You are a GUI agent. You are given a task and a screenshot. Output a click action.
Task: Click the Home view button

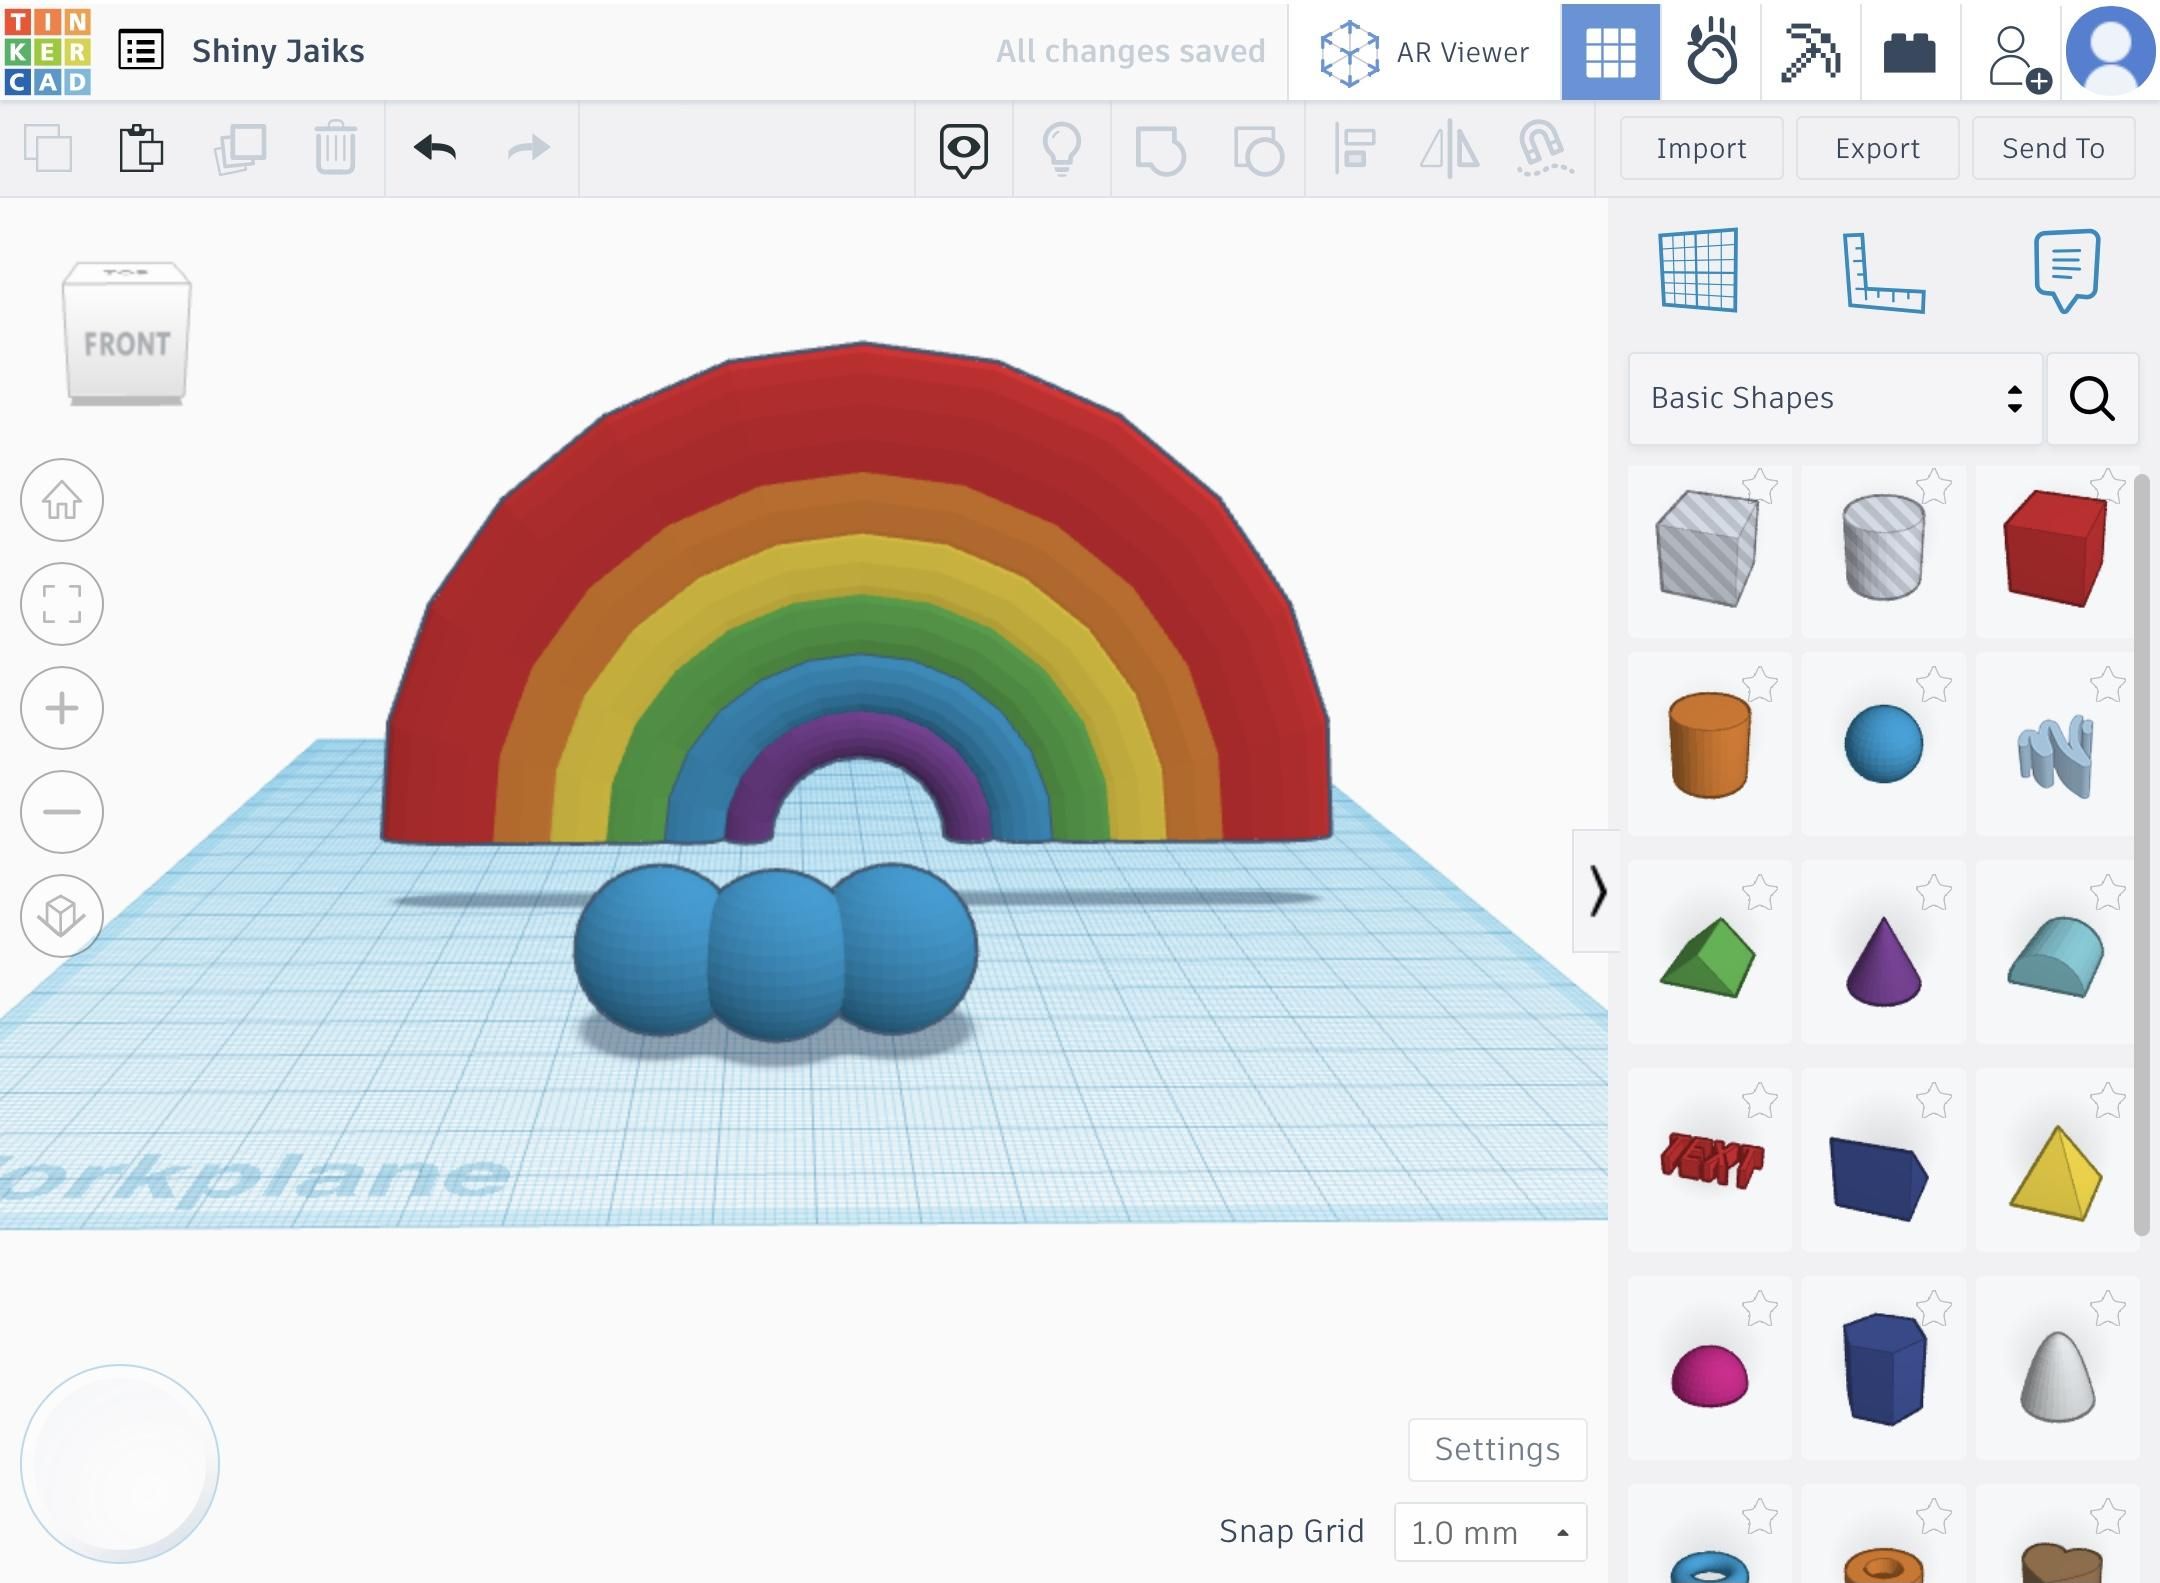pyautogui.click(x=62, y=500)
